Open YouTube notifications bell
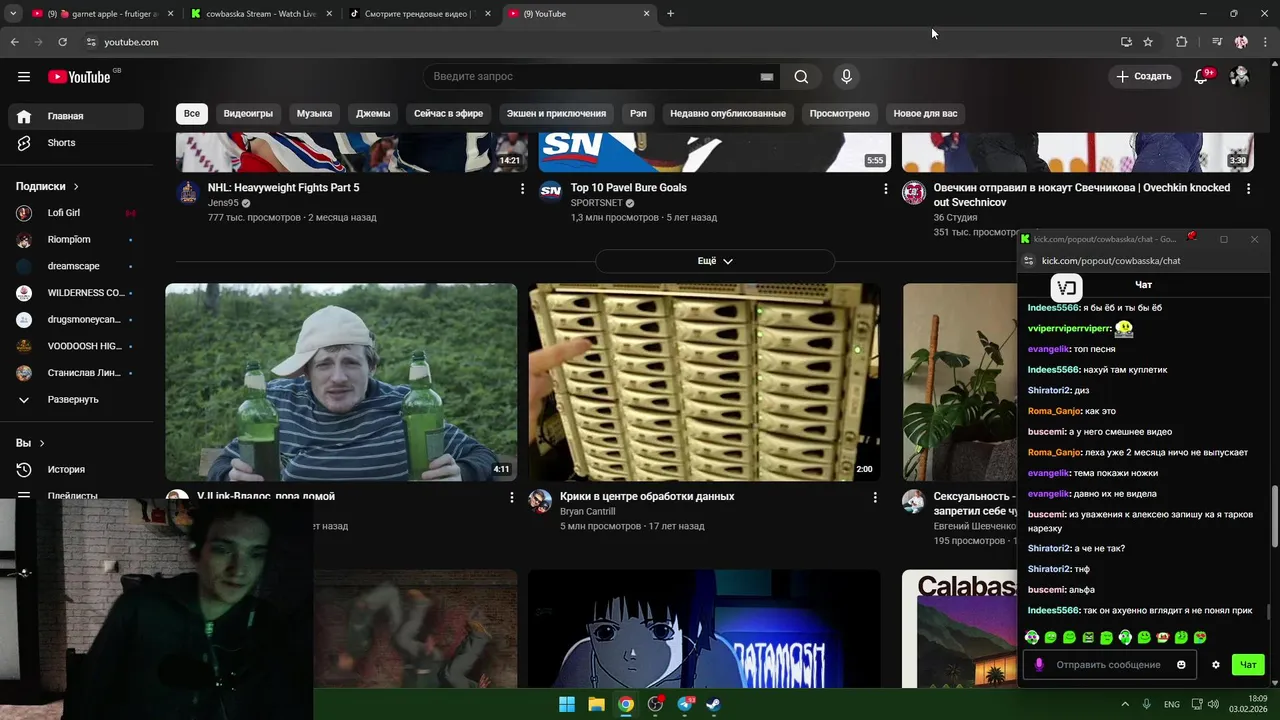1280x720 pixels. coord(1202,76)
